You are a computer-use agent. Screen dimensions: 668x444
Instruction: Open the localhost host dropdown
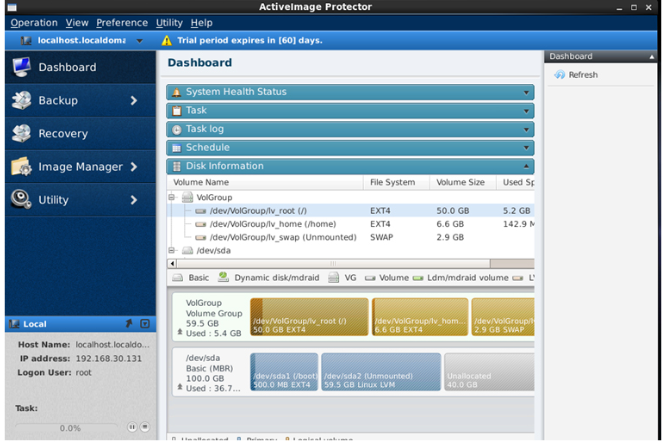pos(139,41)
